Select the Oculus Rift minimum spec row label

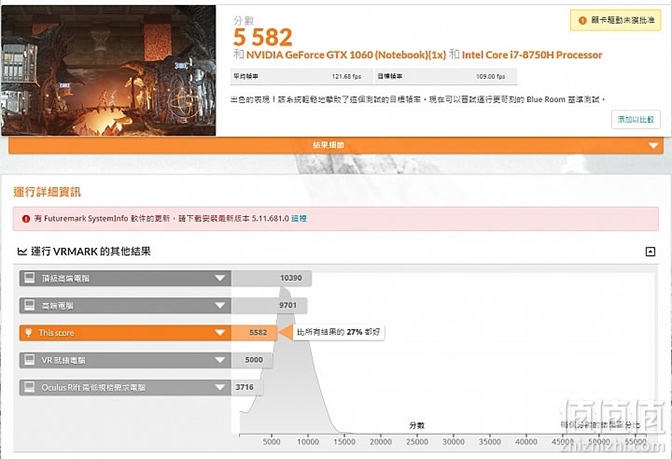click(x=93, y=387)
